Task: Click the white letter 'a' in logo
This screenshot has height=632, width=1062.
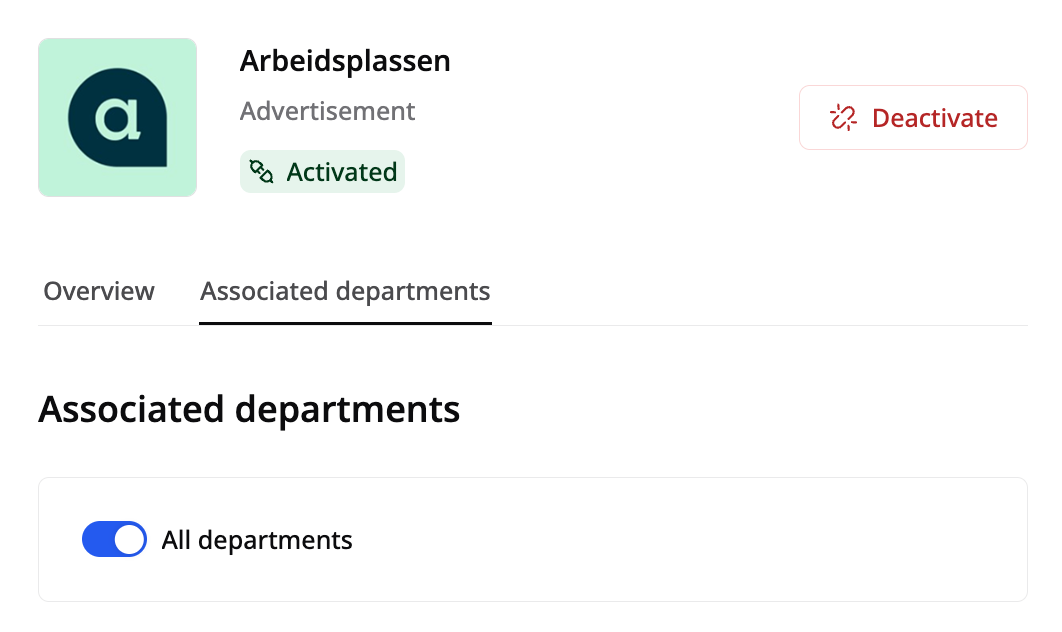Action: pyautogui.click(x=118, y=119)
